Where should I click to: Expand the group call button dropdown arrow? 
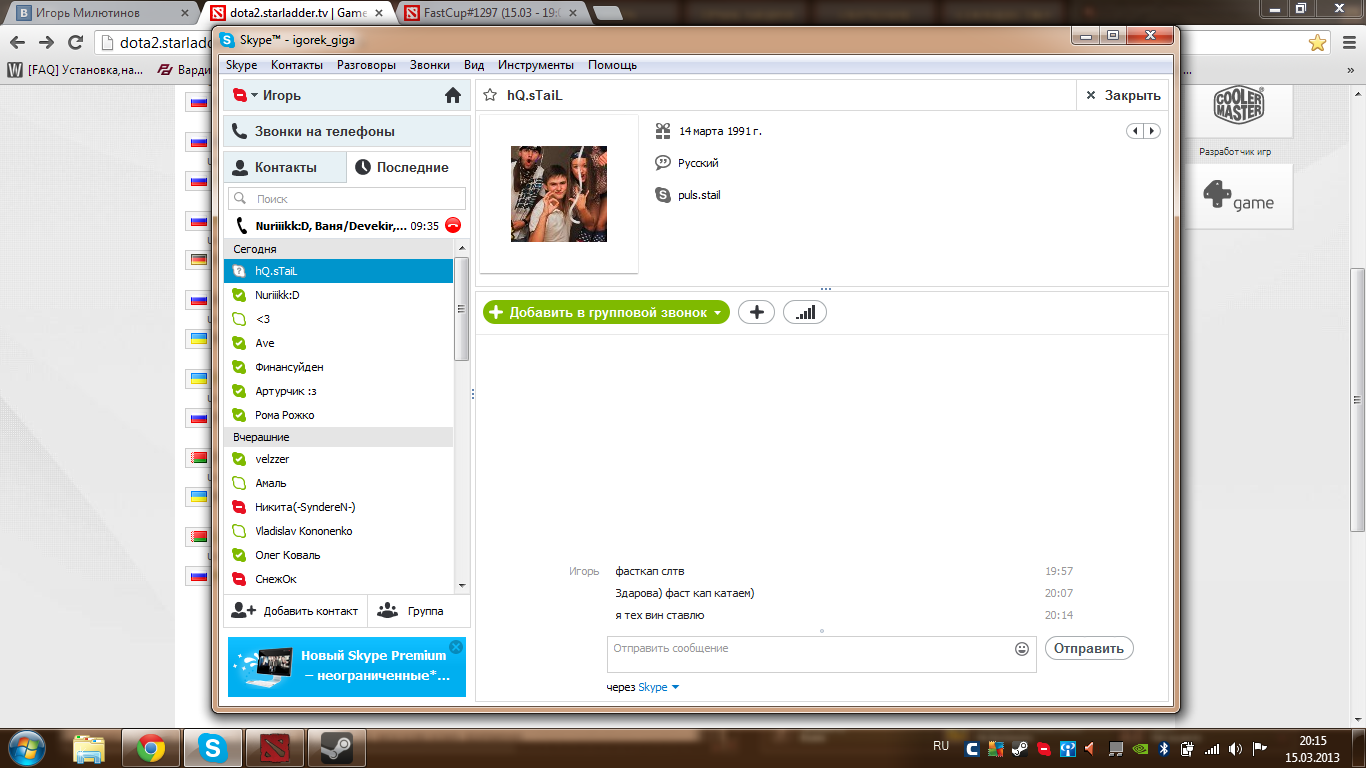coord(717,313)
